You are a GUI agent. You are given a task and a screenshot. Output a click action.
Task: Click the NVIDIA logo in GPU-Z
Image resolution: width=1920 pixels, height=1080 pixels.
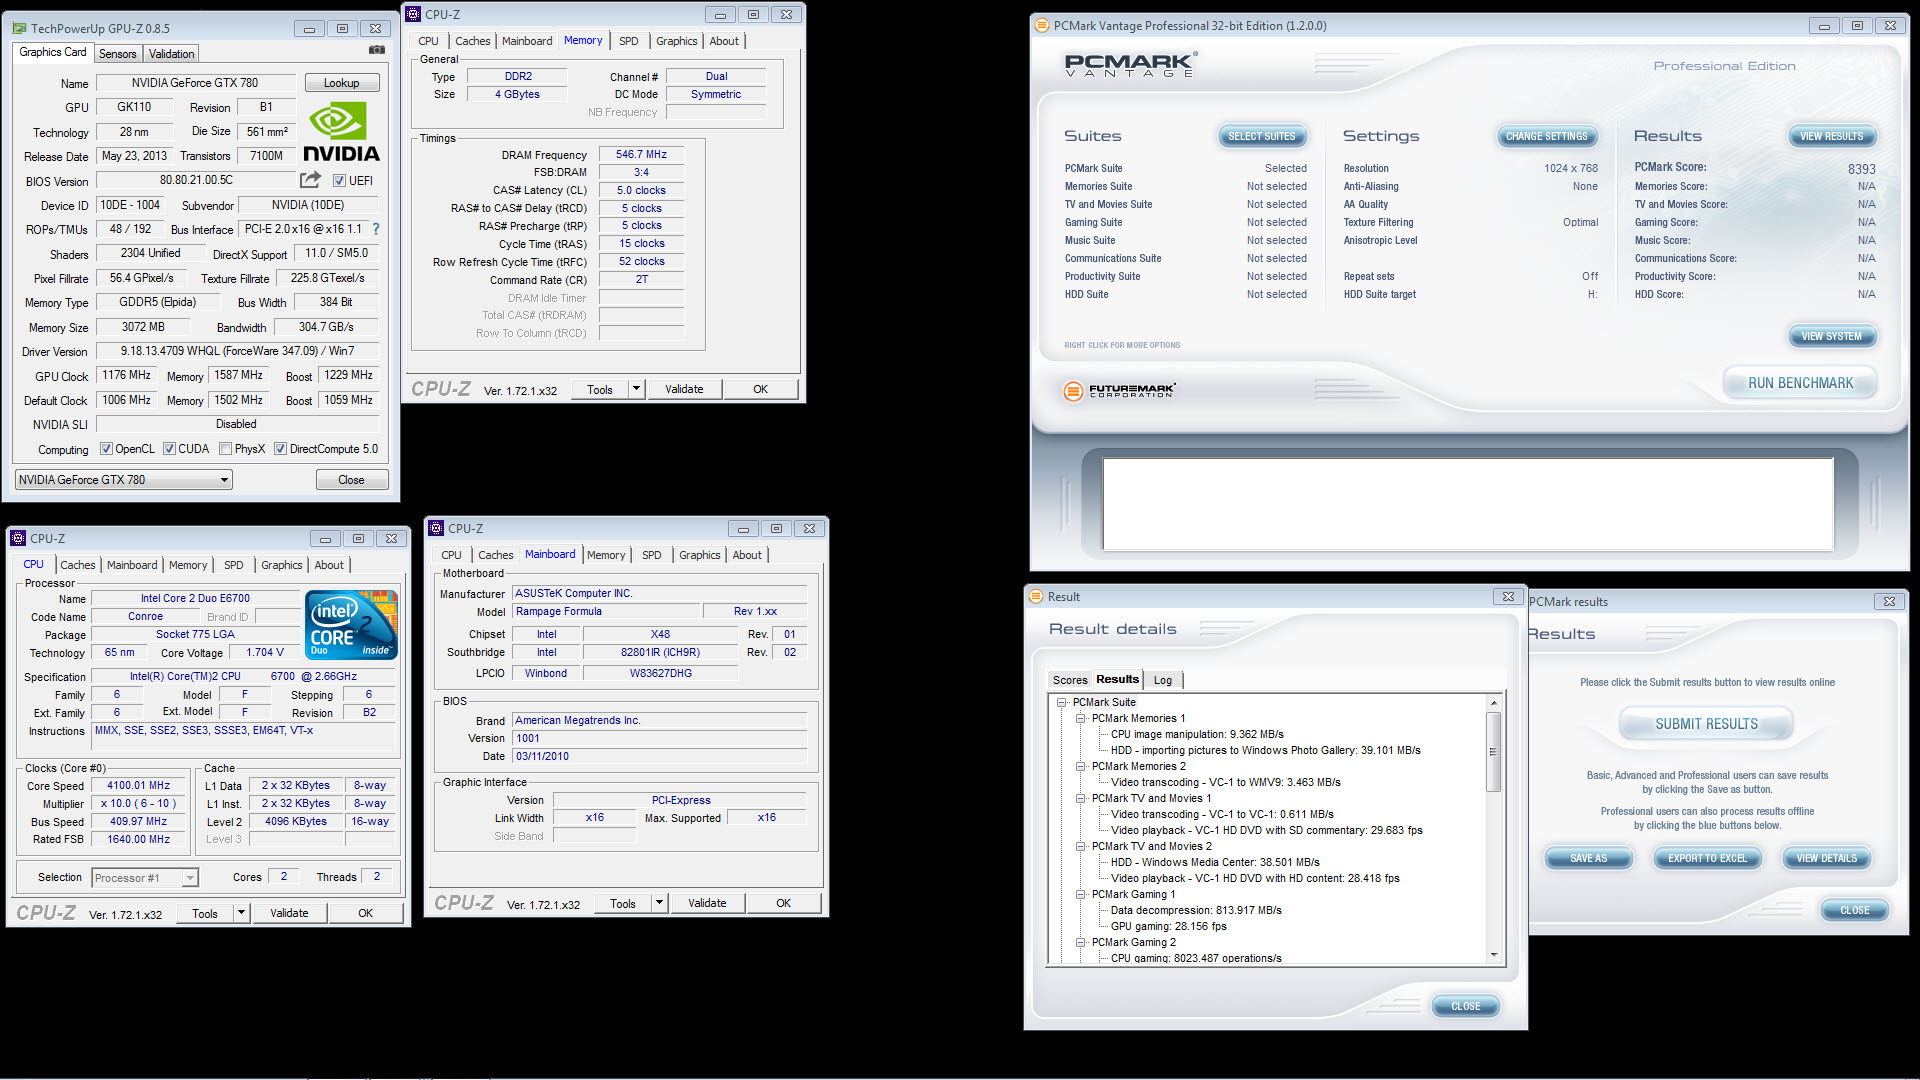pos(341,132)
